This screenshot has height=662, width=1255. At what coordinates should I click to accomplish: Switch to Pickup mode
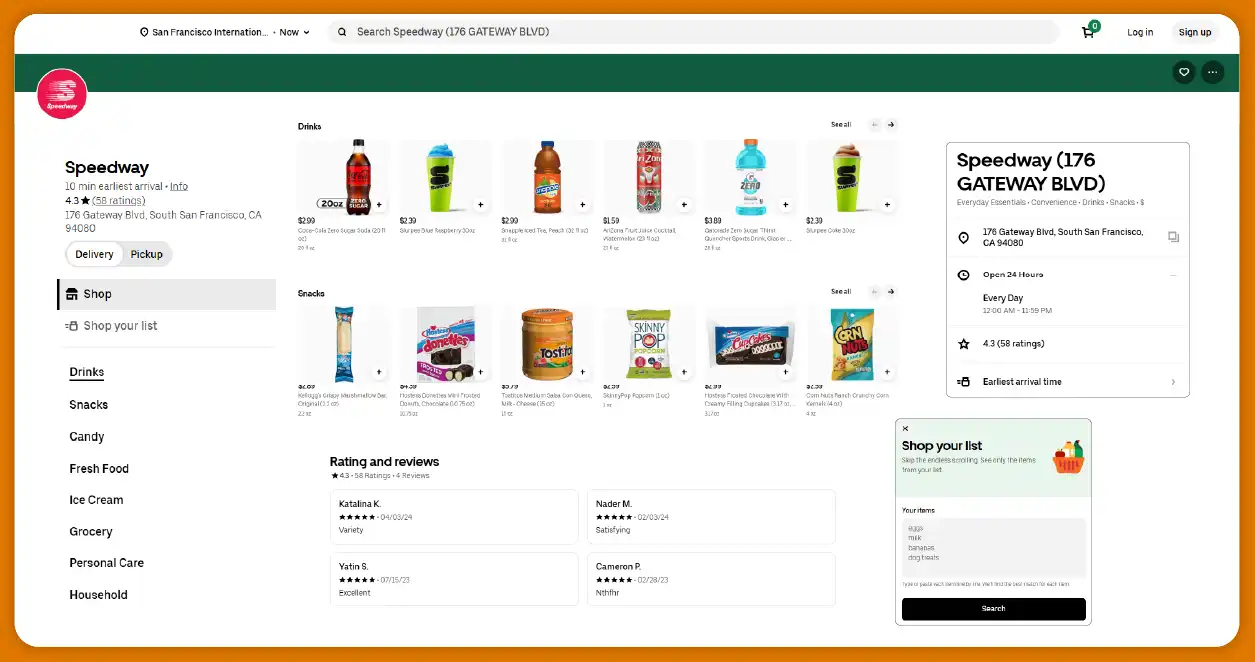(146, 253)
